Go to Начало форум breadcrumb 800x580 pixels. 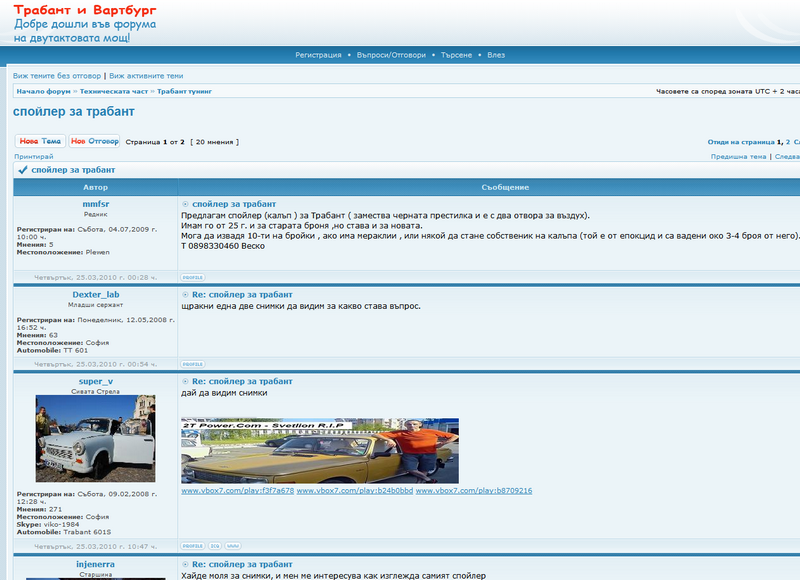click(43, 91)
